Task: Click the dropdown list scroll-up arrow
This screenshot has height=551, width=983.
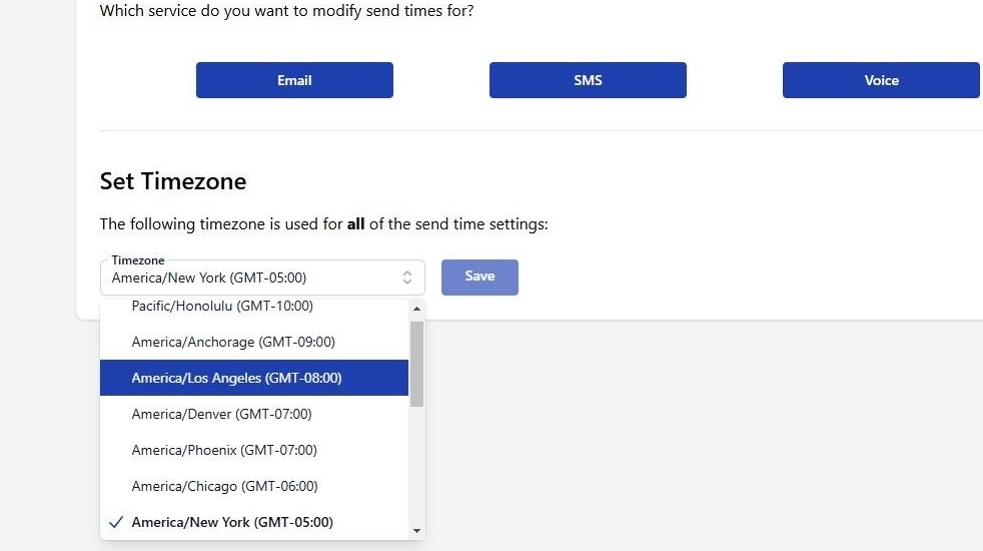Action: [417, 309]
